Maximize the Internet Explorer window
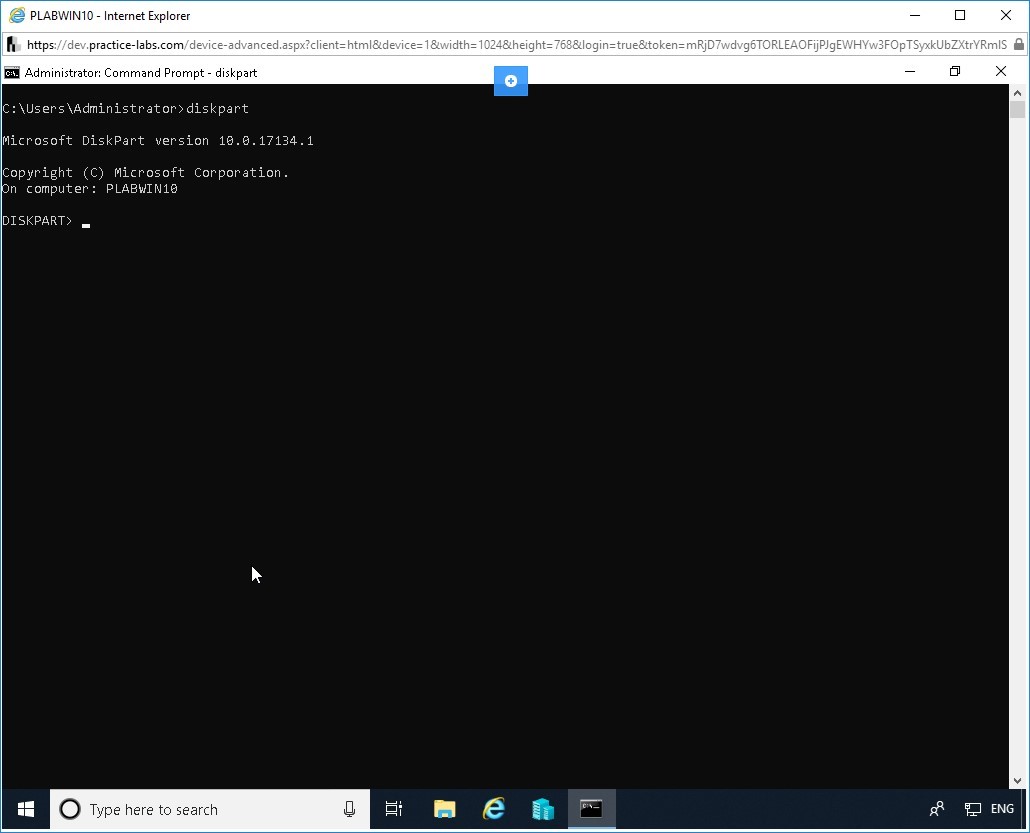The width and height of the screenshot is (1030, 833). [960, 15]
